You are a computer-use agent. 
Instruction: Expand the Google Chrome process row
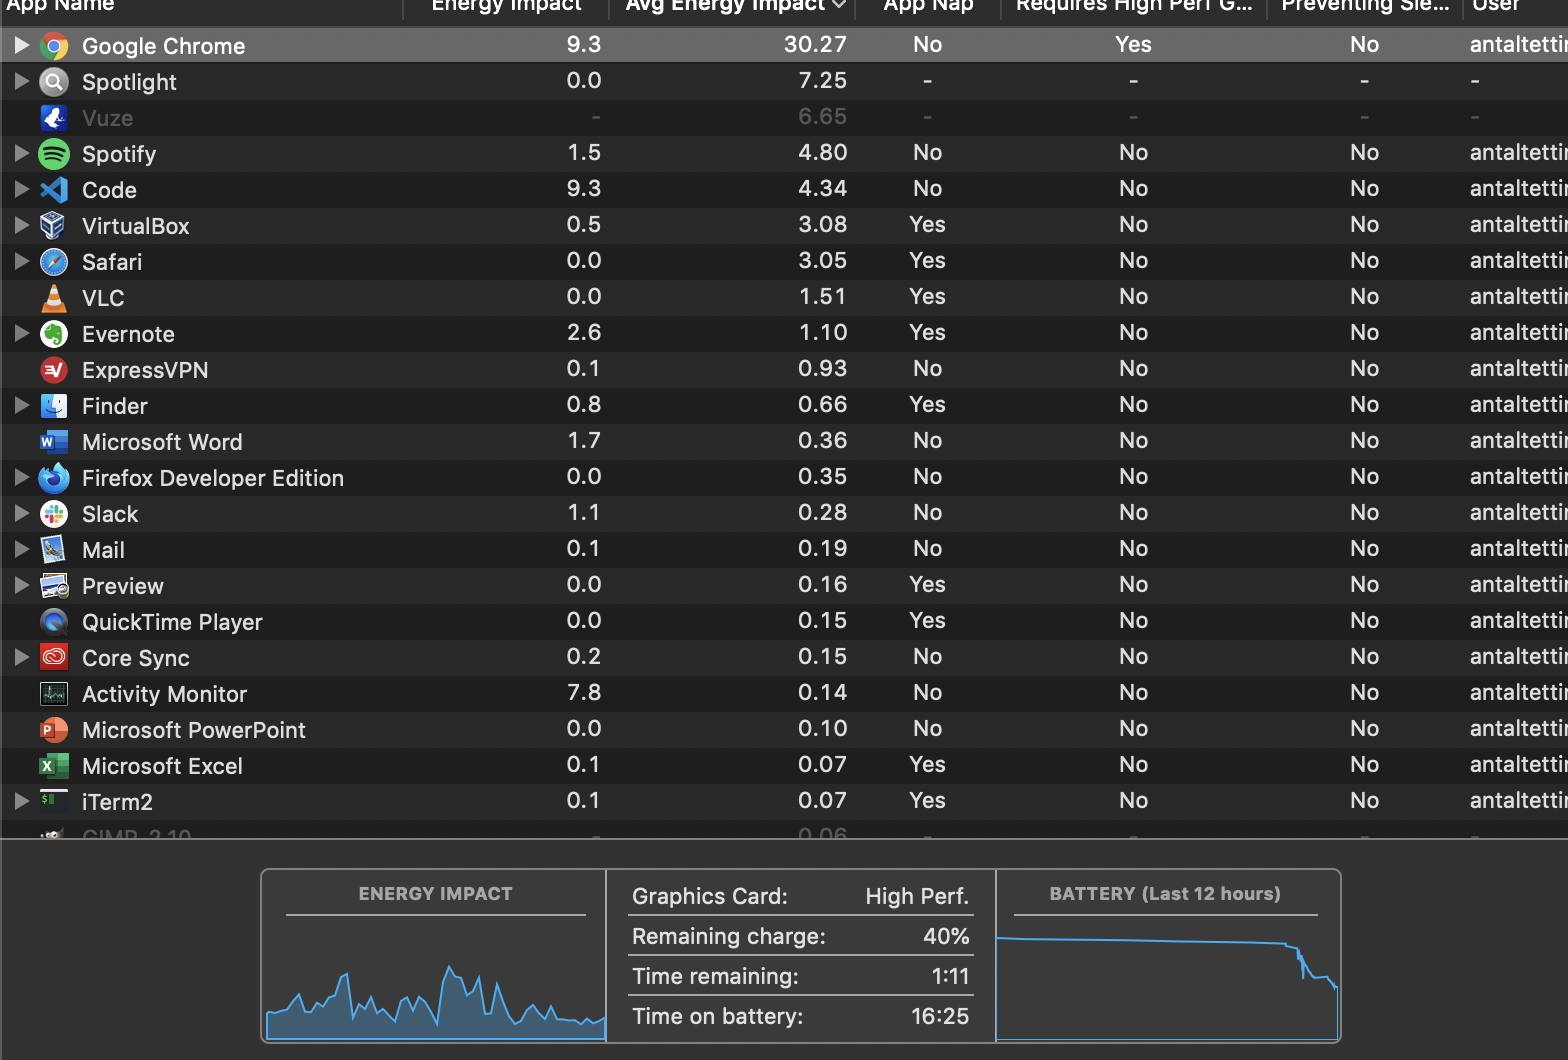pos(21,45)
